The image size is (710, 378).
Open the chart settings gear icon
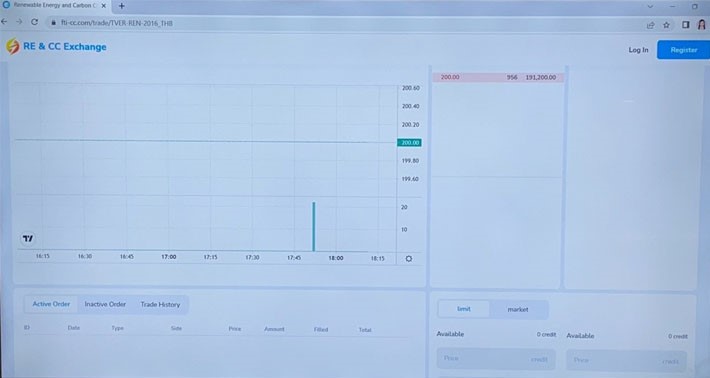pos(408,258)
